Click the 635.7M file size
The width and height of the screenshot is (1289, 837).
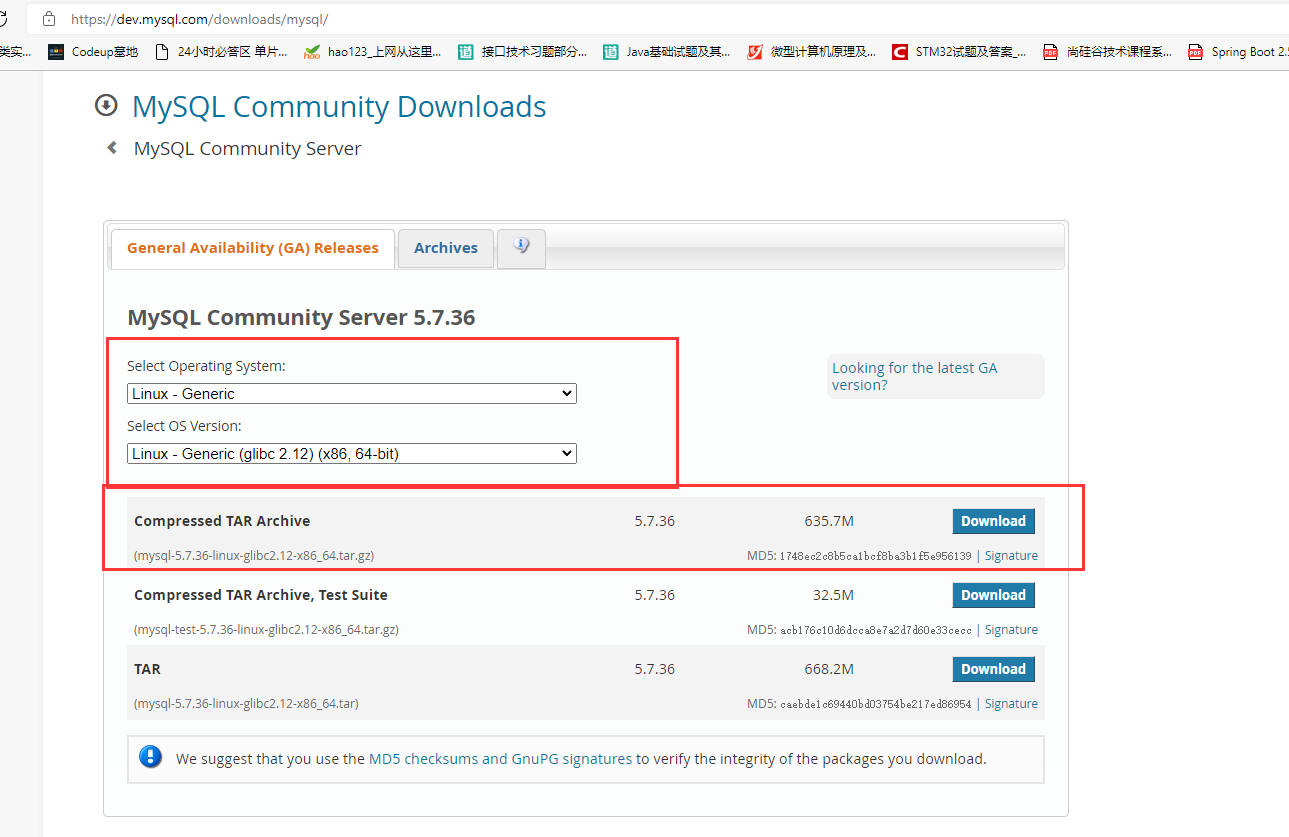[x=829, y=521]
